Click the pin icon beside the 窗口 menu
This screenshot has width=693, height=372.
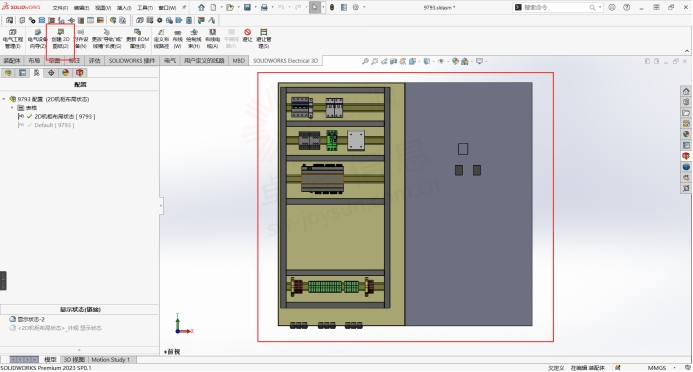(x=184, y=7)
